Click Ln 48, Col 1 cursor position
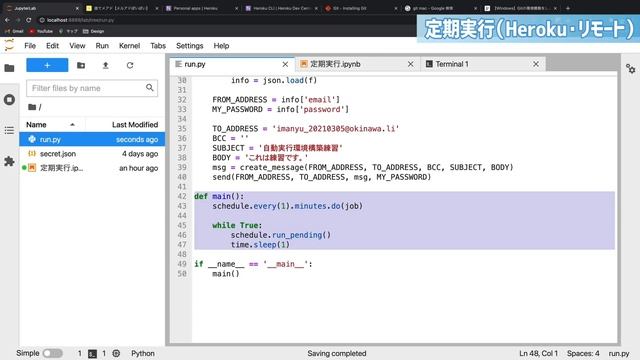This screenshot has height=360, width=640. click(538, 353)
